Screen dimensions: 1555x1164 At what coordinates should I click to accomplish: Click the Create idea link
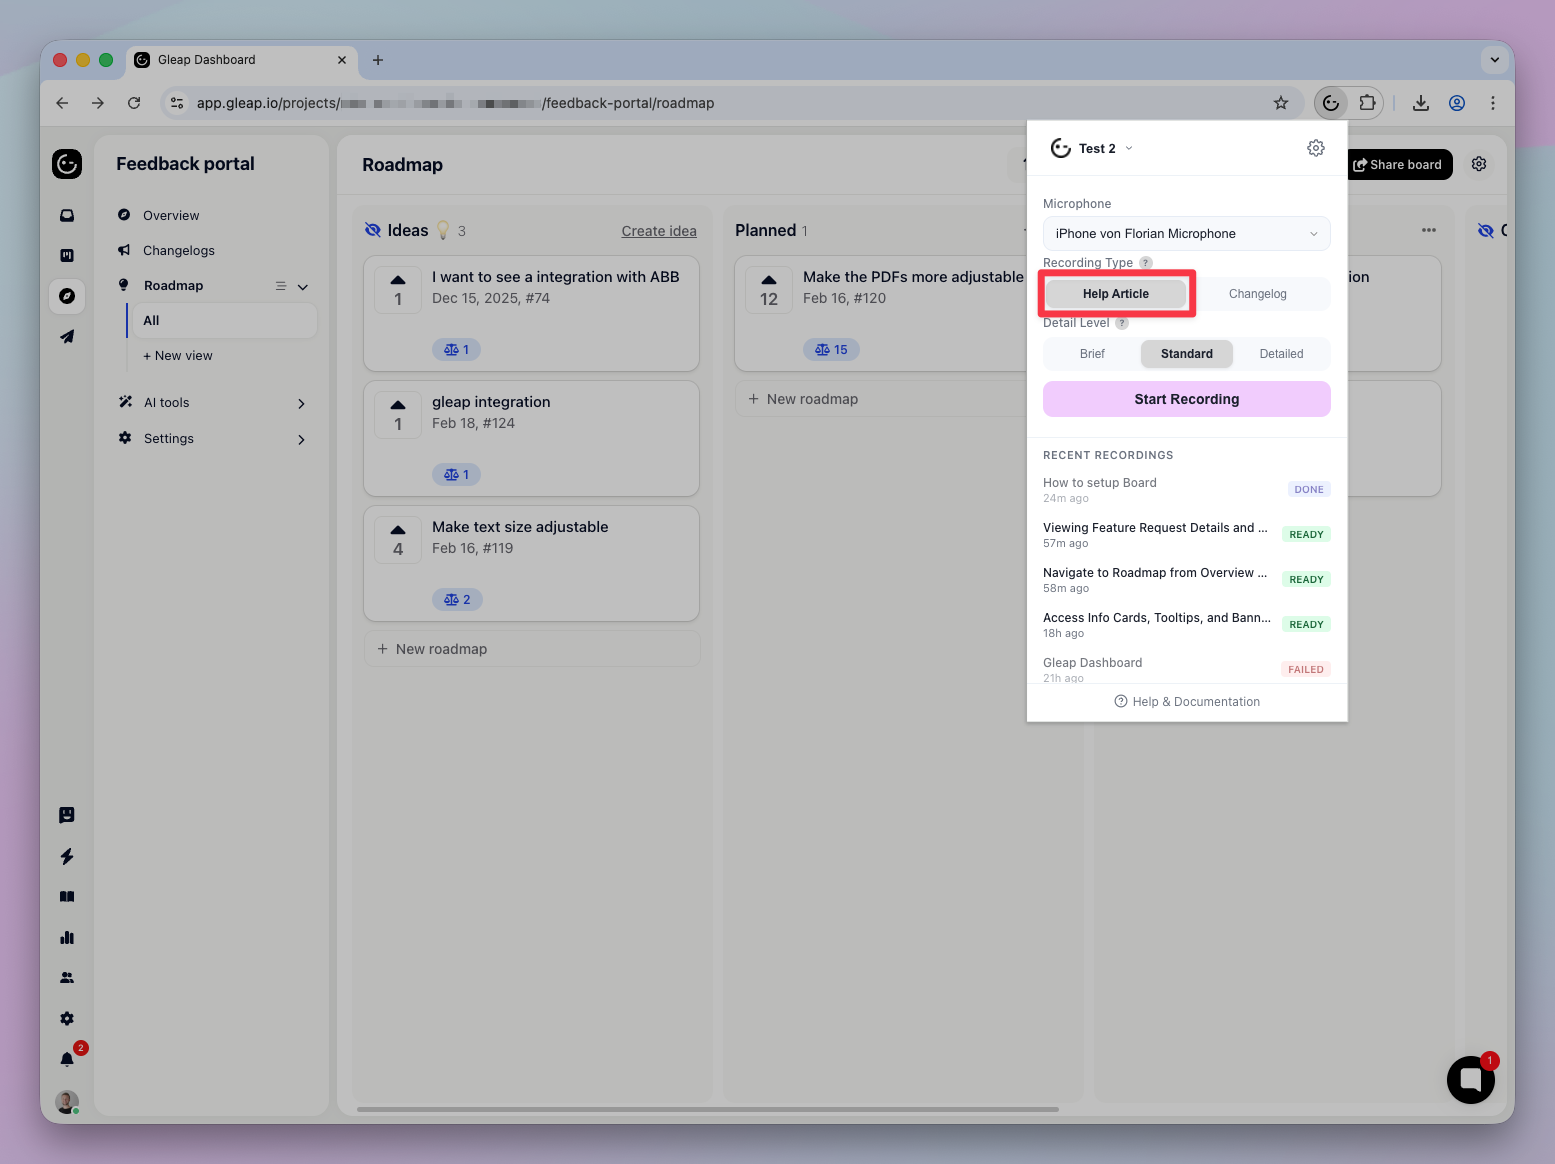point(659,231)
